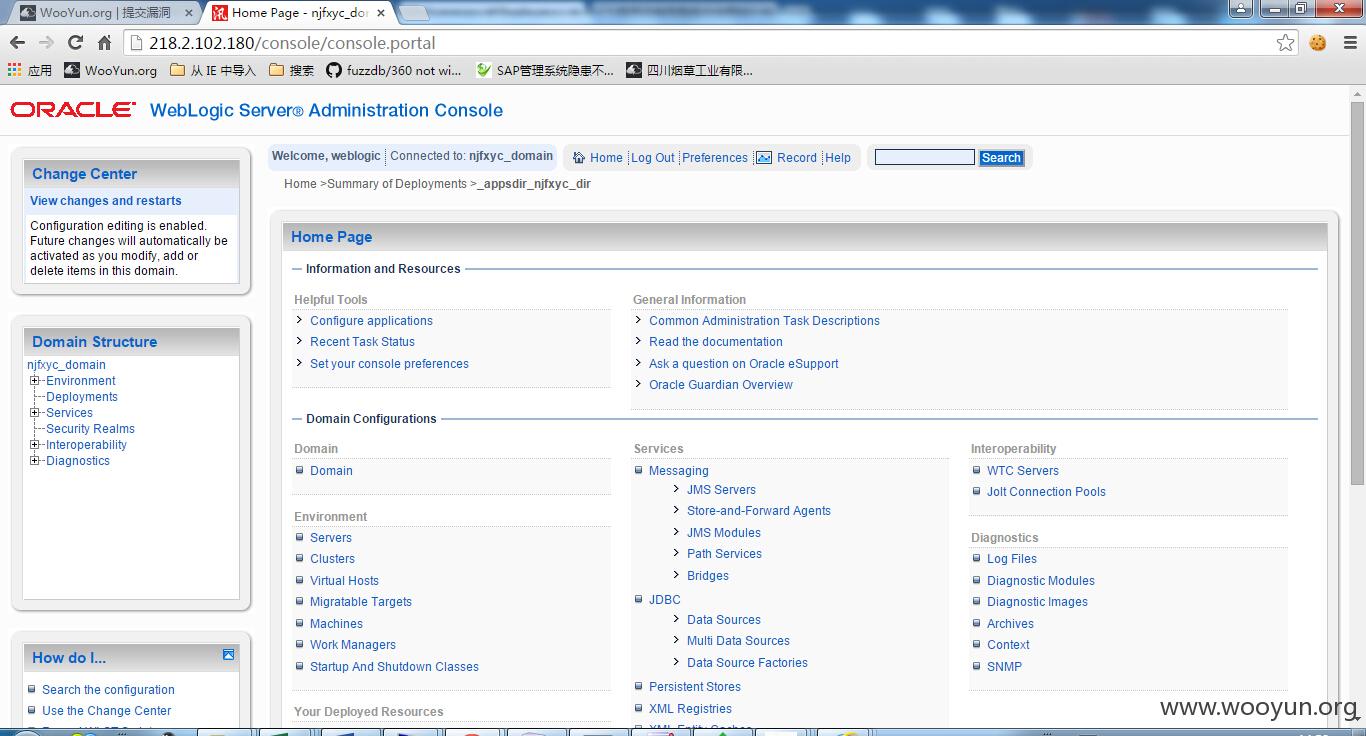1366x736 pixels.
Task: Open Help in console toolbar
Action: tap(838, 158)
